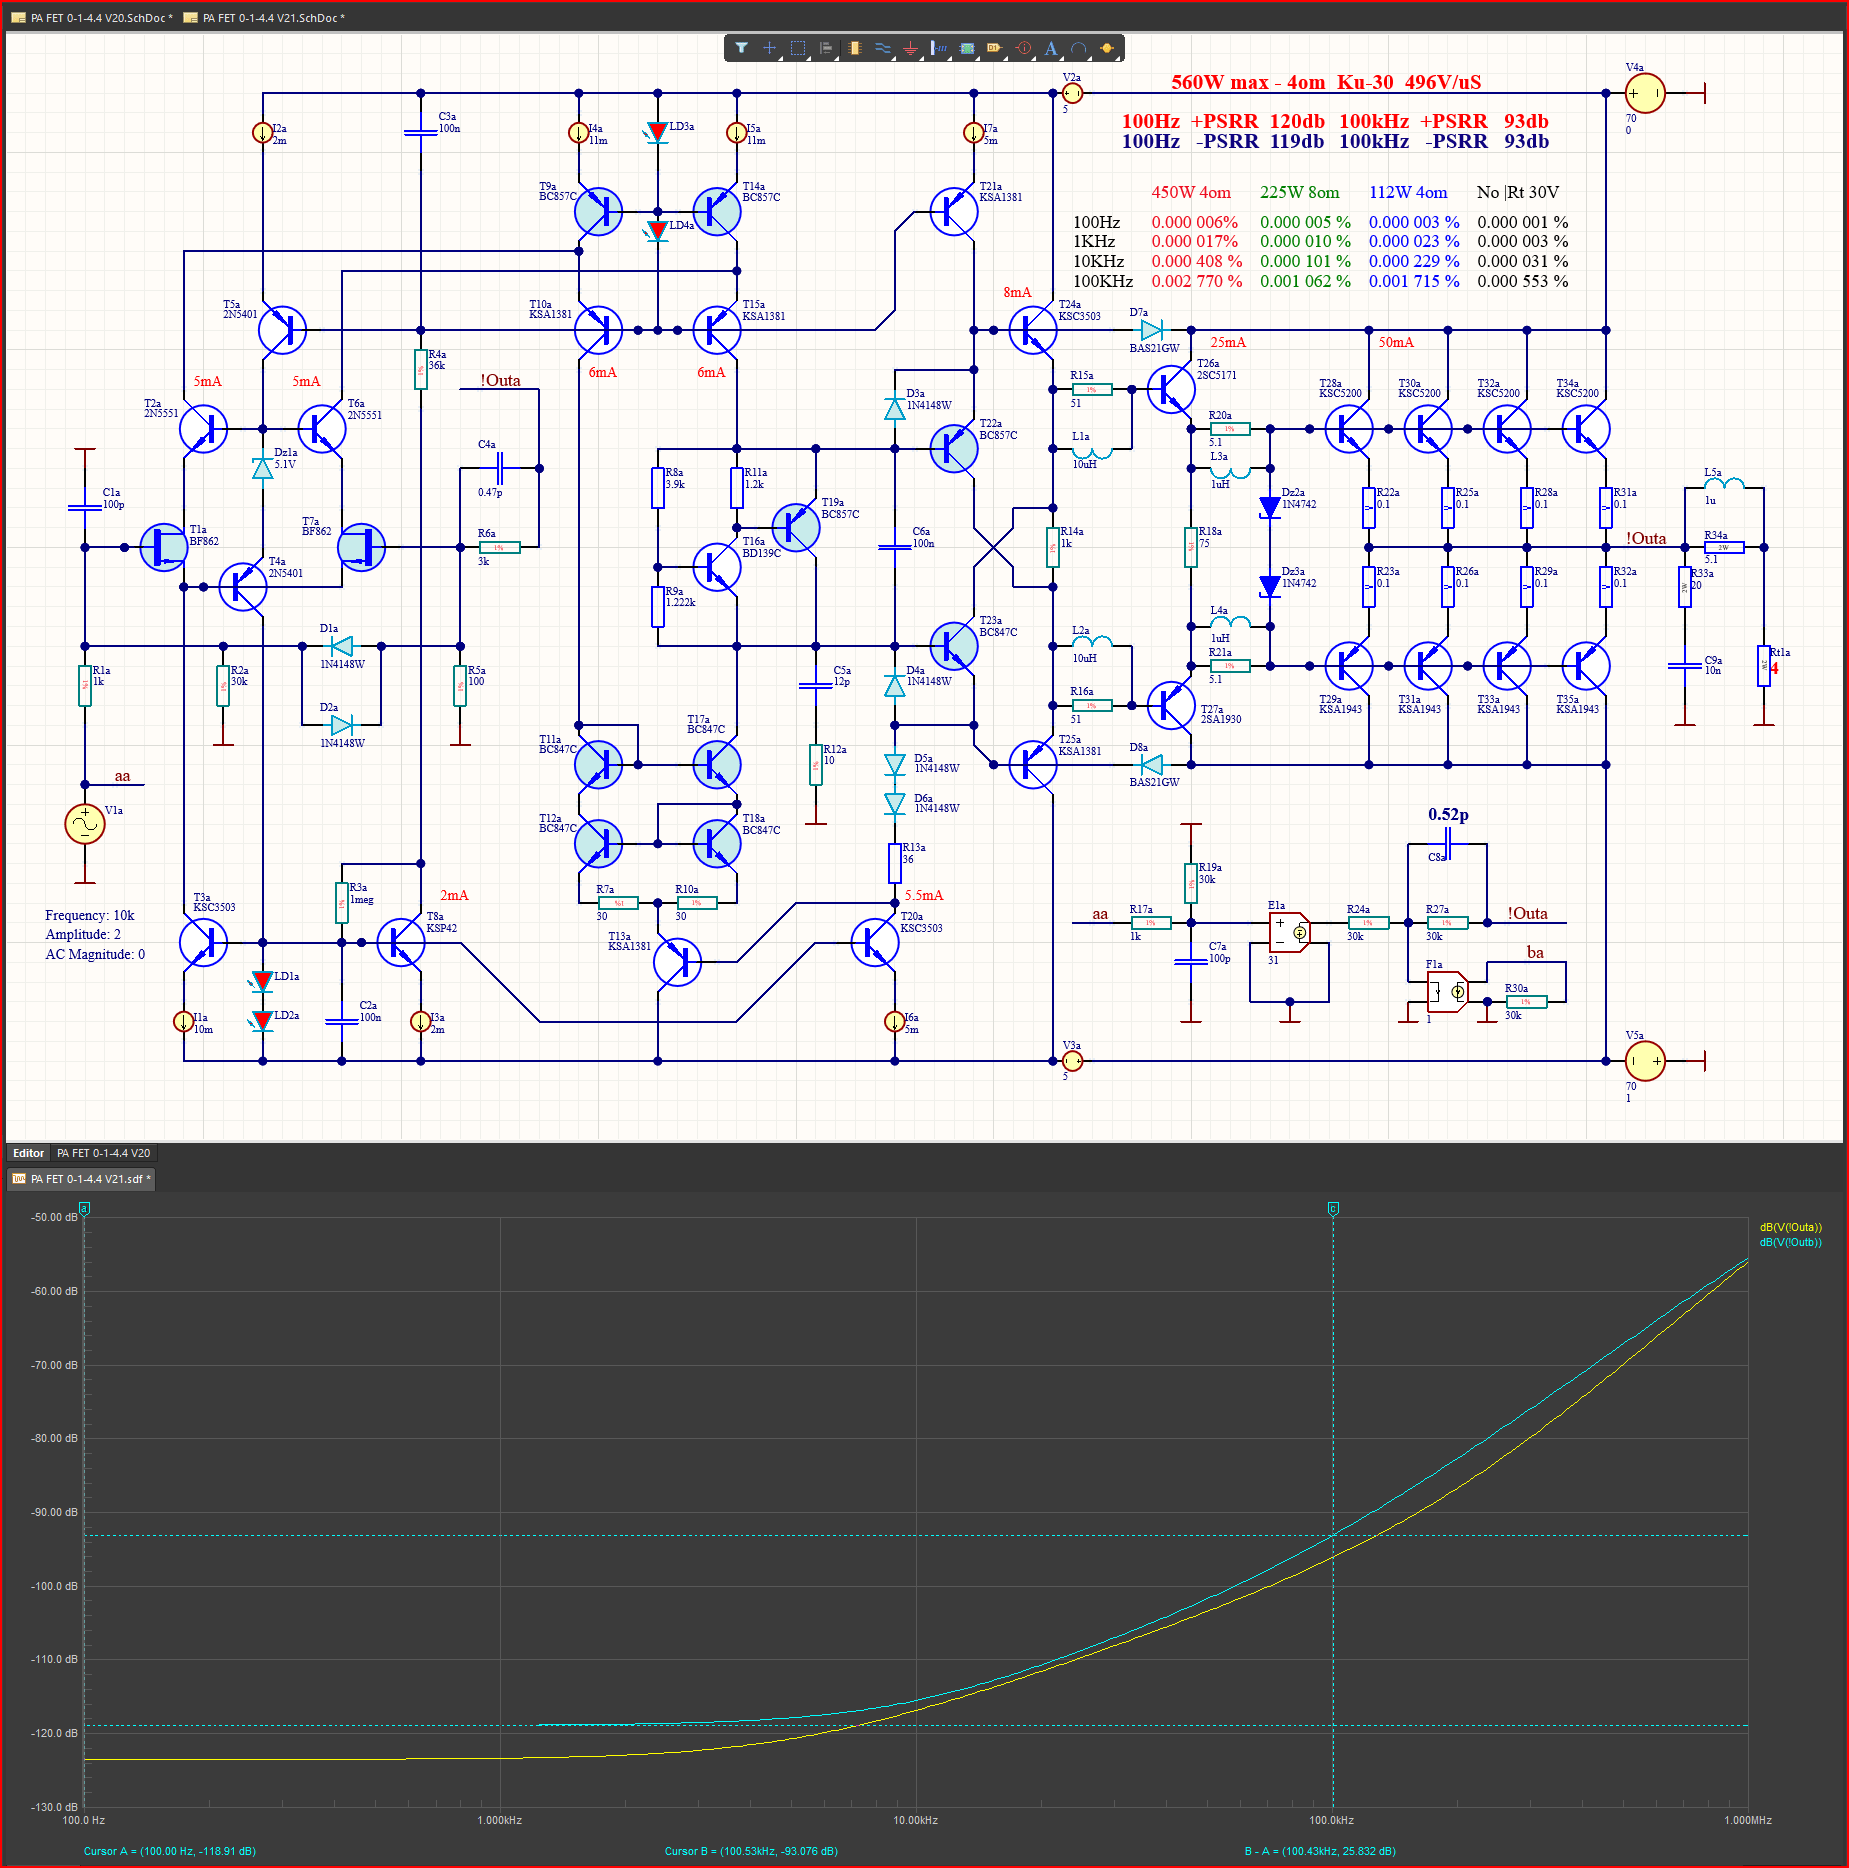1849x1868 pixels.
Task: Open the directives (parameter set) tool
Action: coord(1023,48)
